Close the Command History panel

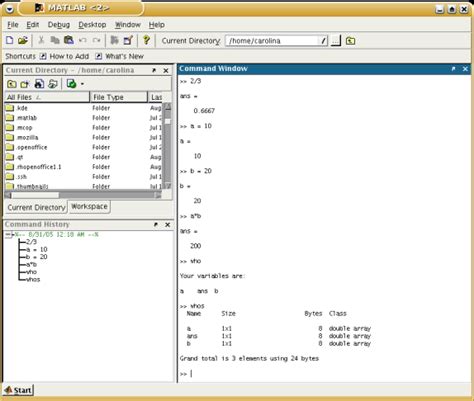pyautogui.click(x=168, y=225)
